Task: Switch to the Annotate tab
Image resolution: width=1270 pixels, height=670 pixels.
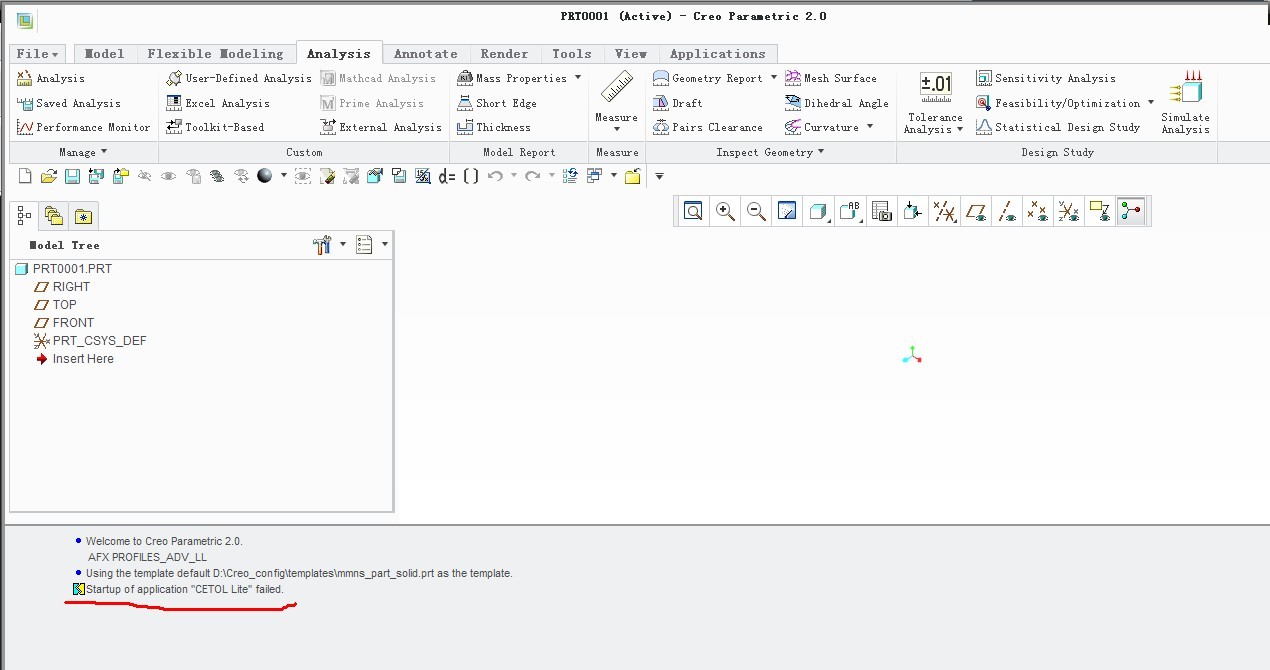Action: tap(425, 54)
